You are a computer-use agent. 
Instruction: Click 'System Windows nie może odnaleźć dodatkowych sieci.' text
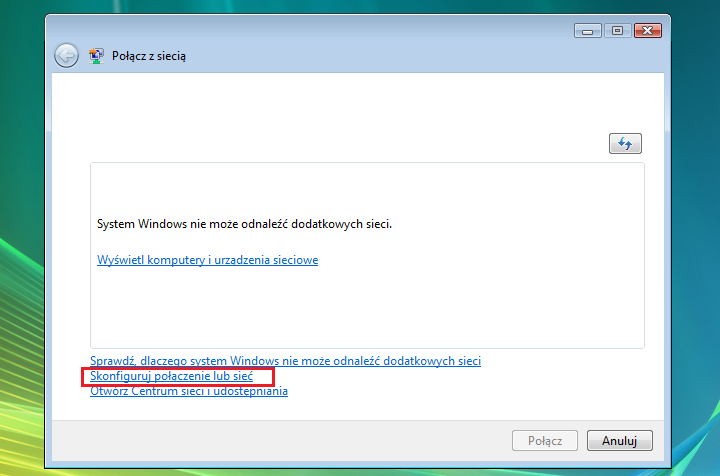click(x=244, y=224)
